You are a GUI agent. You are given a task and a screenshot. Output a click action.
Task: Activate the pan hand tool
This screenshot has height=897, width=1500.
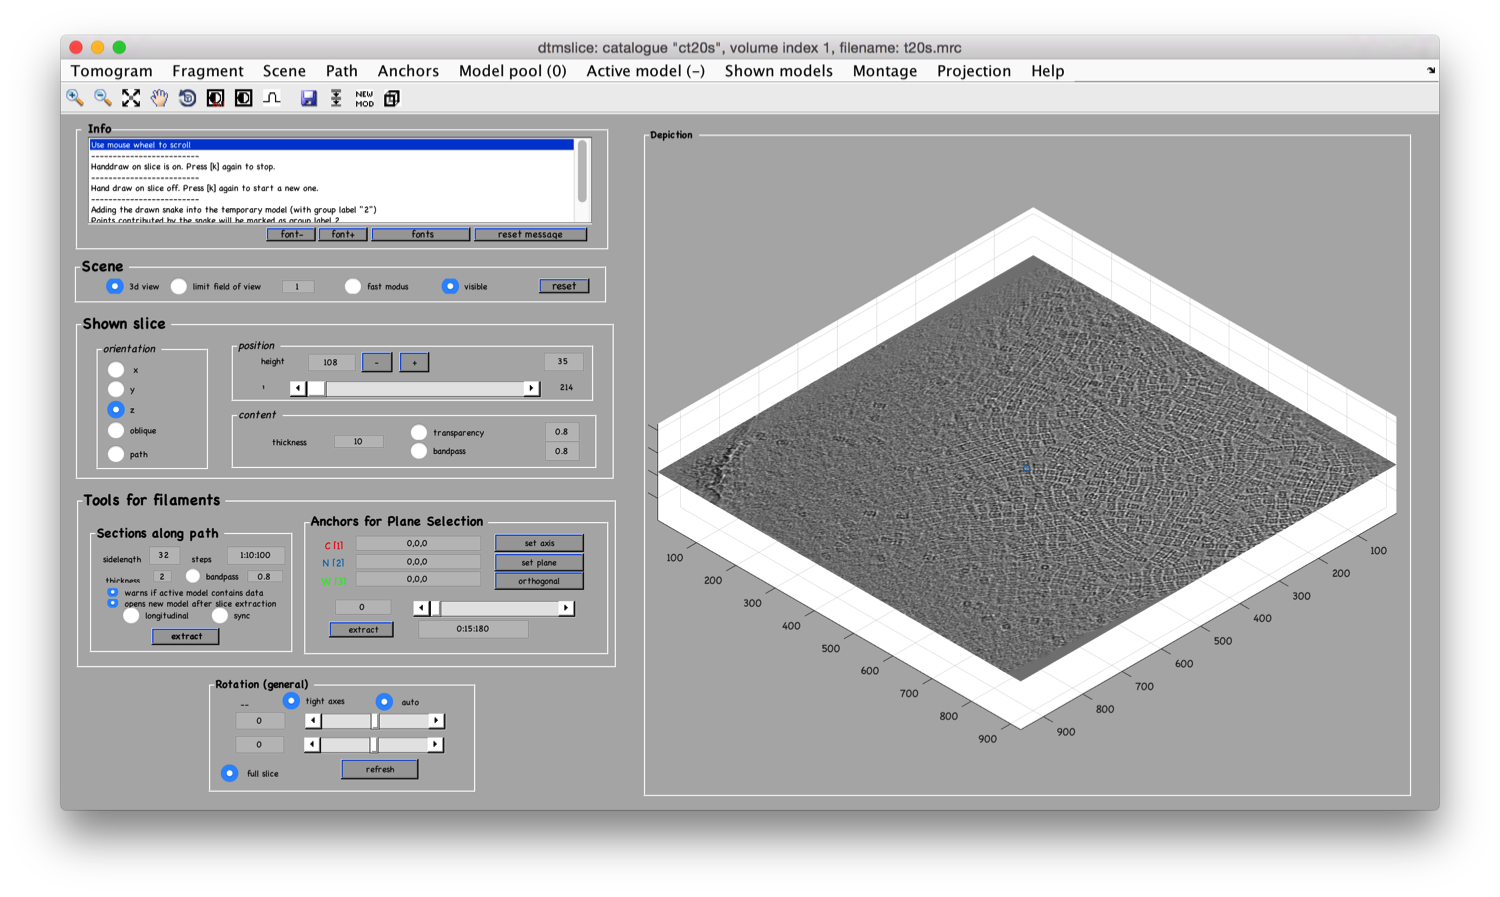pos(159,98)
